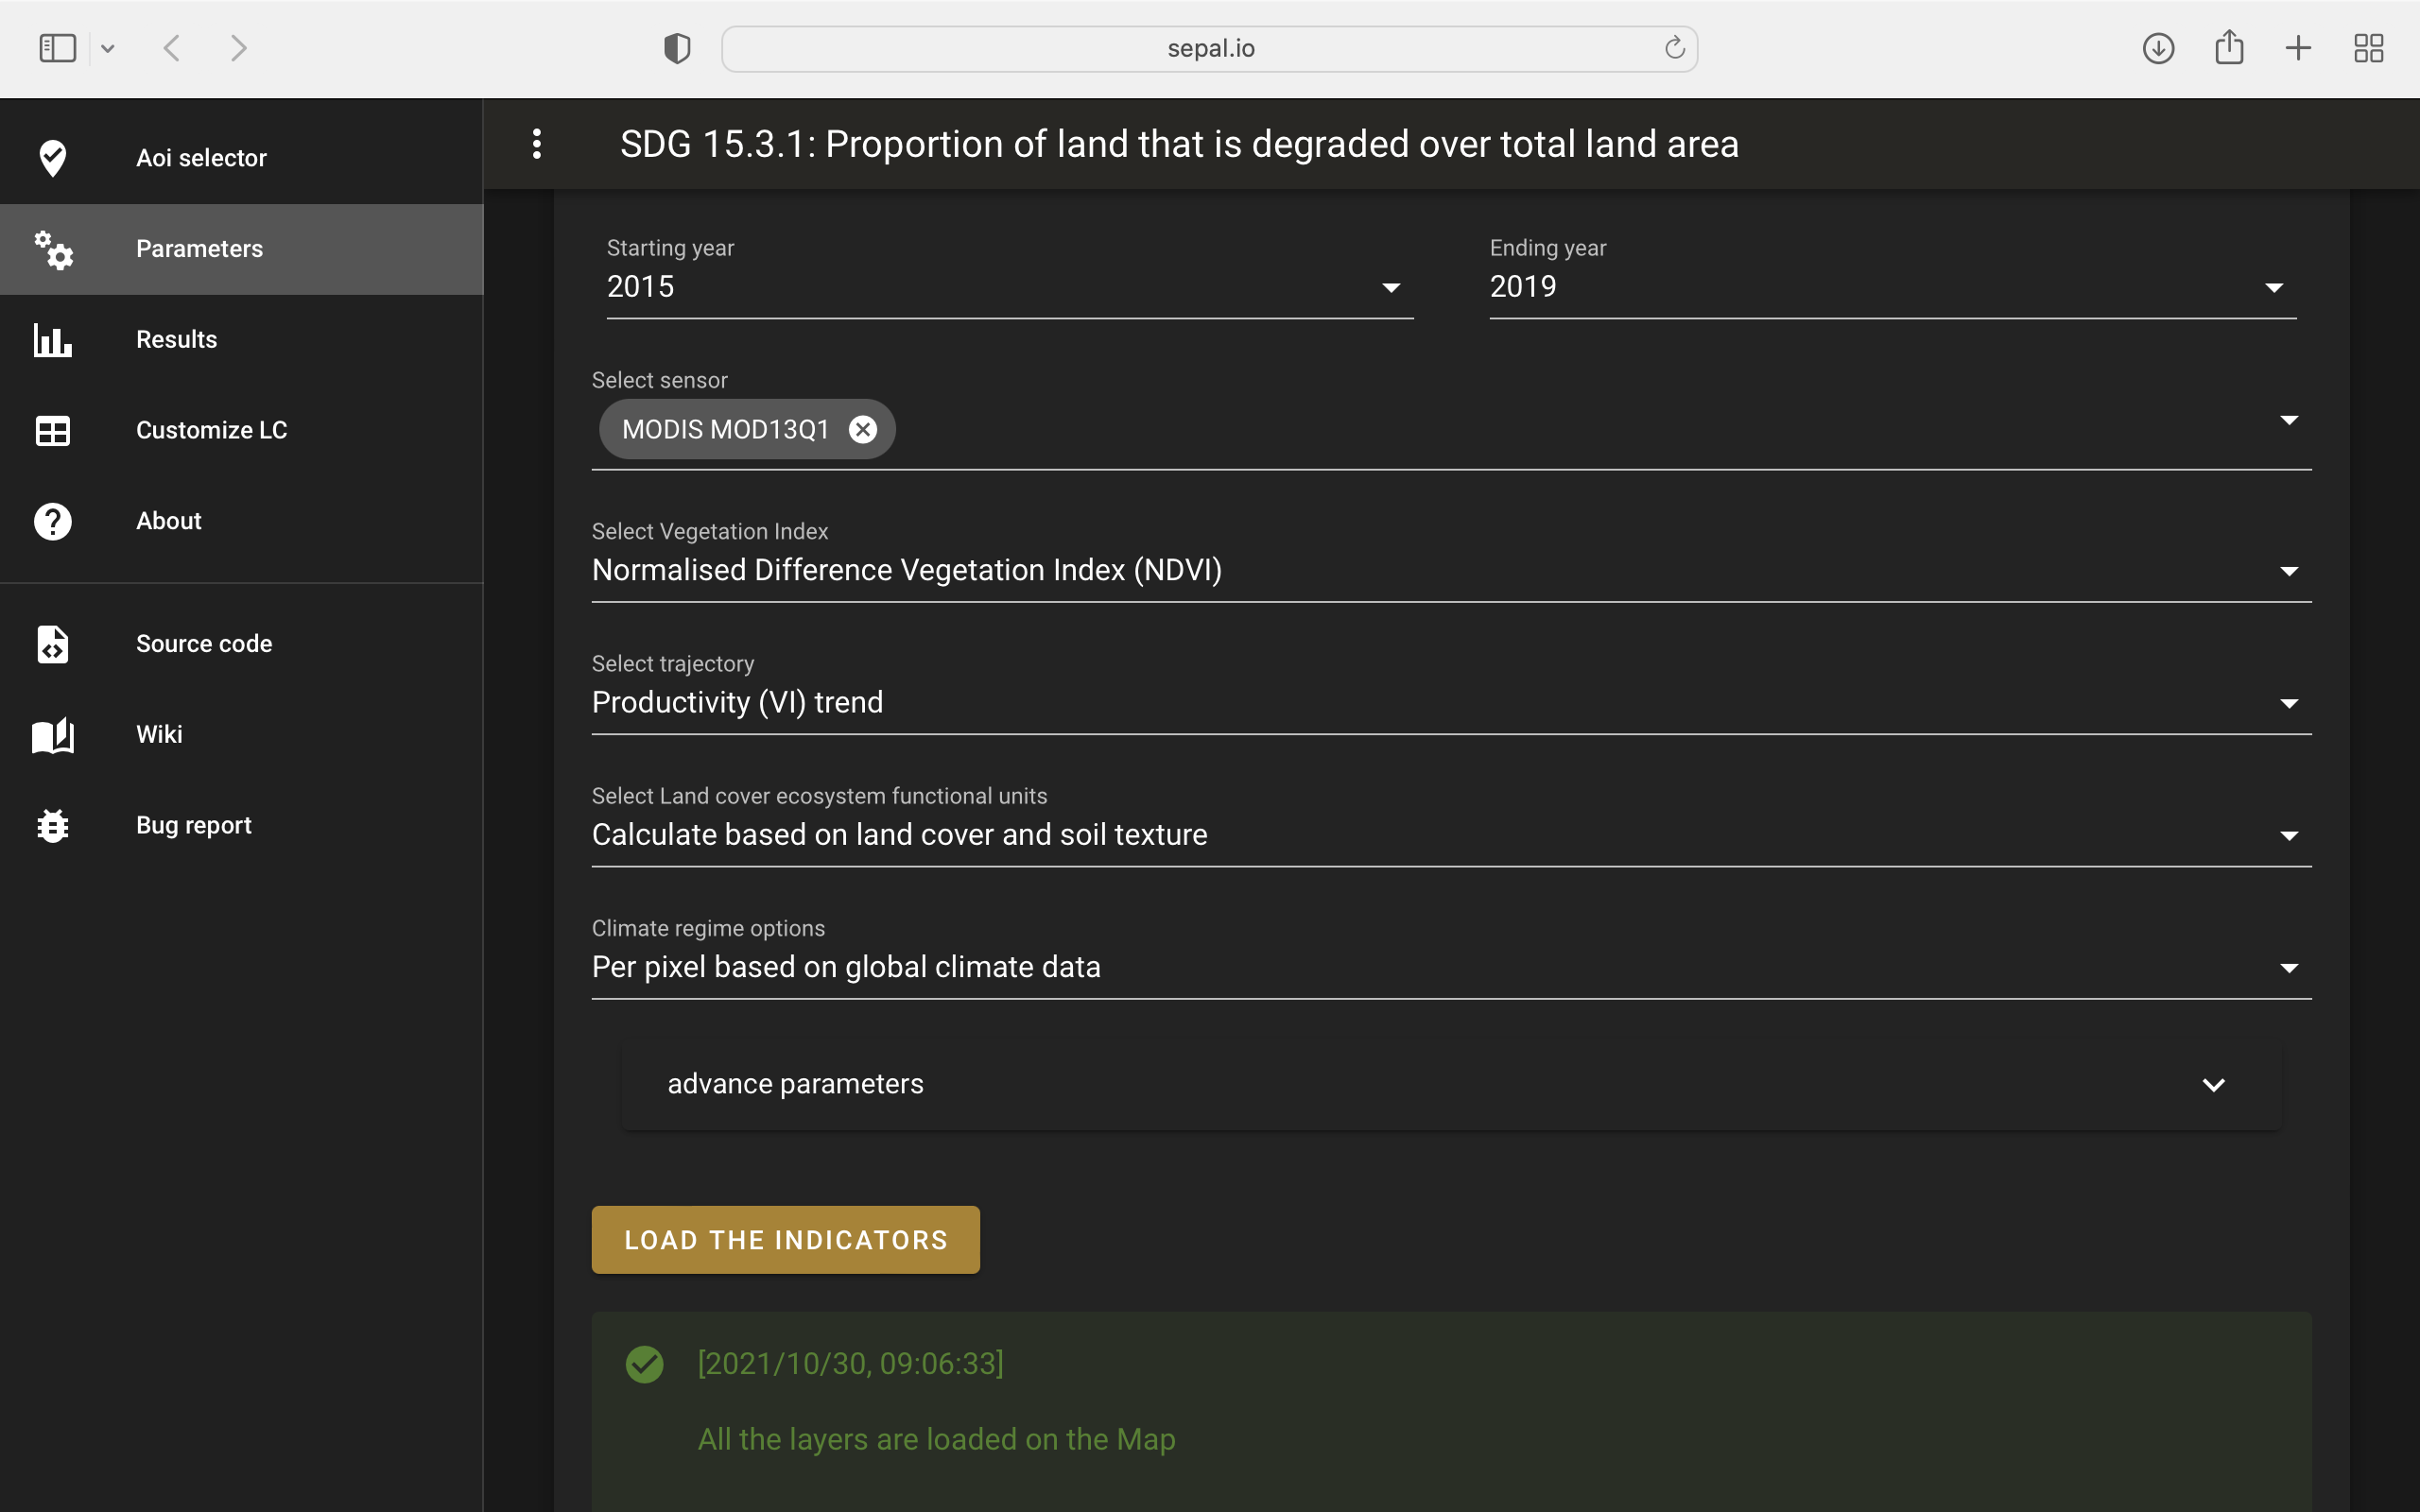This screenshot has height=1512, width=2420.
Task: Open the three-dot app menu
Action: tap(537, 144)
